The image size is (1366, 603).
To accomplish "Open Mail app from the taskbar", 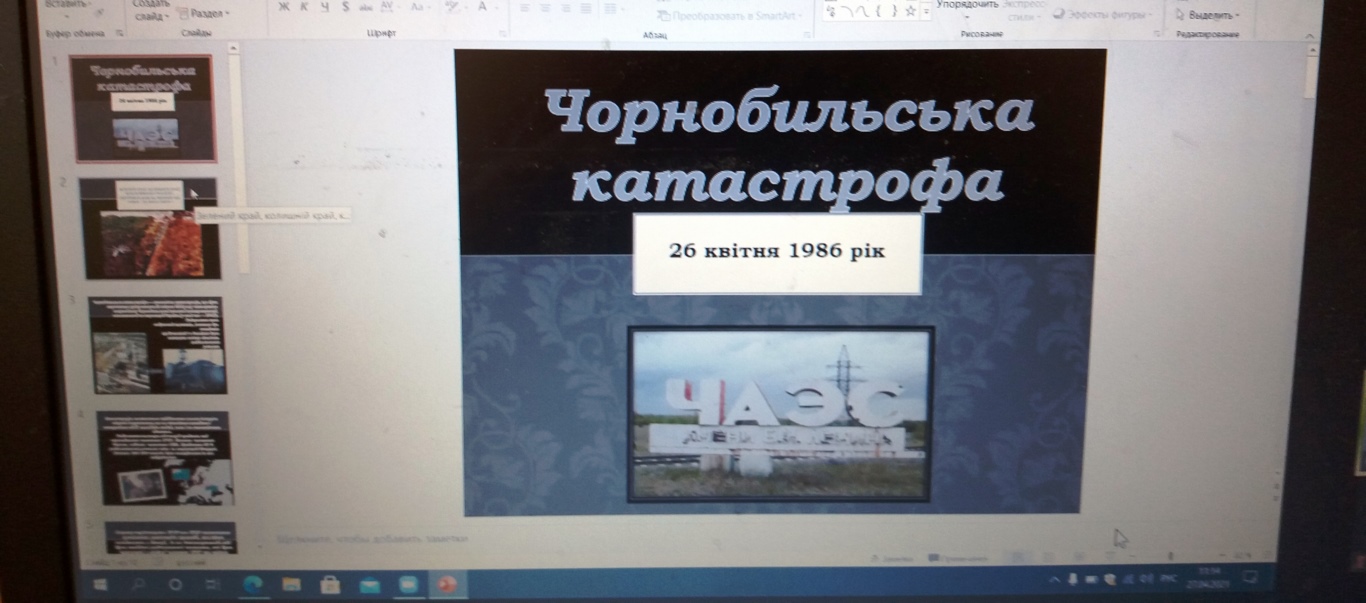I will 369,583.
